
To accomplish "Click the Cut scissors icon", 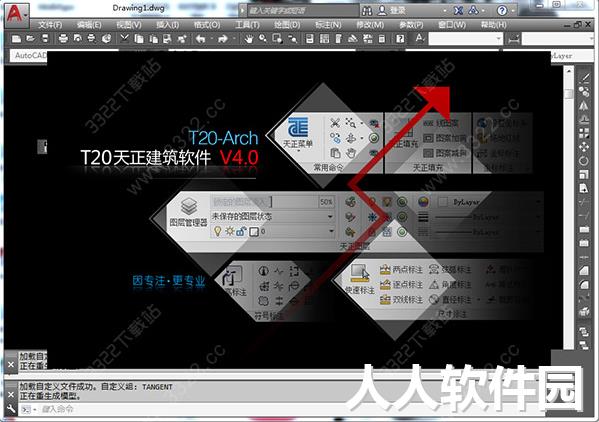I will coord(125,39).
